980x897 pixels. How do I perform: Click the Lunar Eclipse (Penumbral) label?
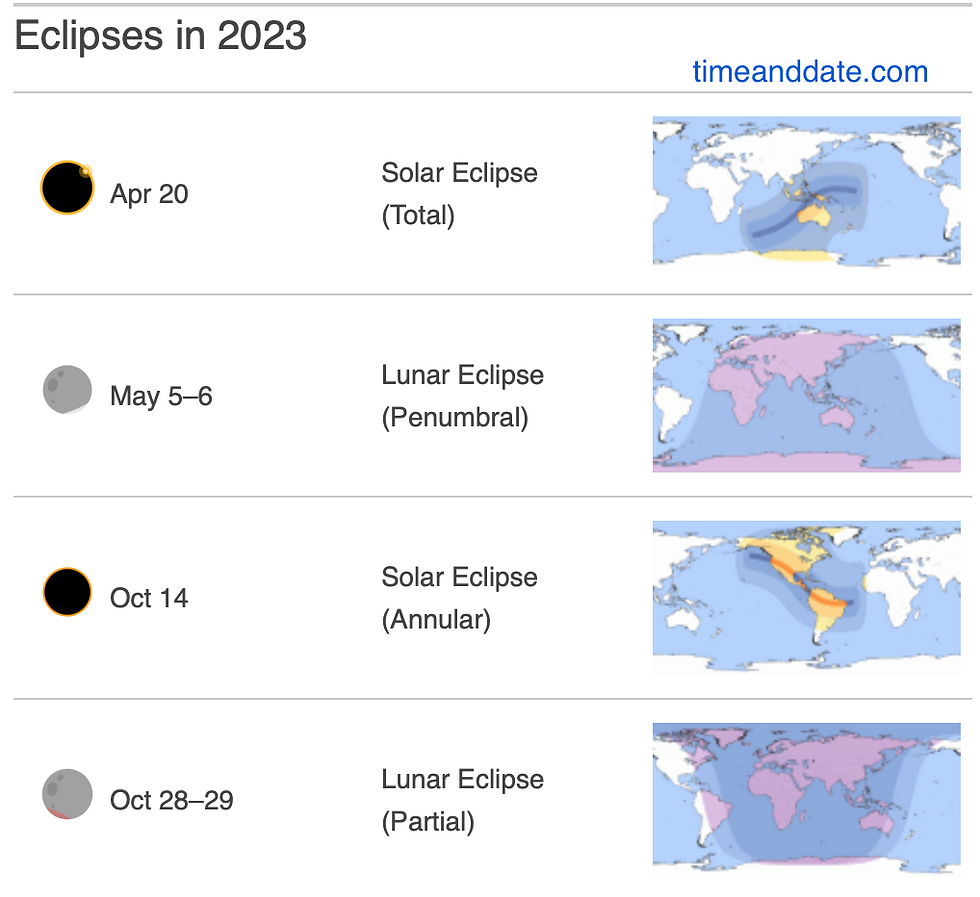pos(462,396)
